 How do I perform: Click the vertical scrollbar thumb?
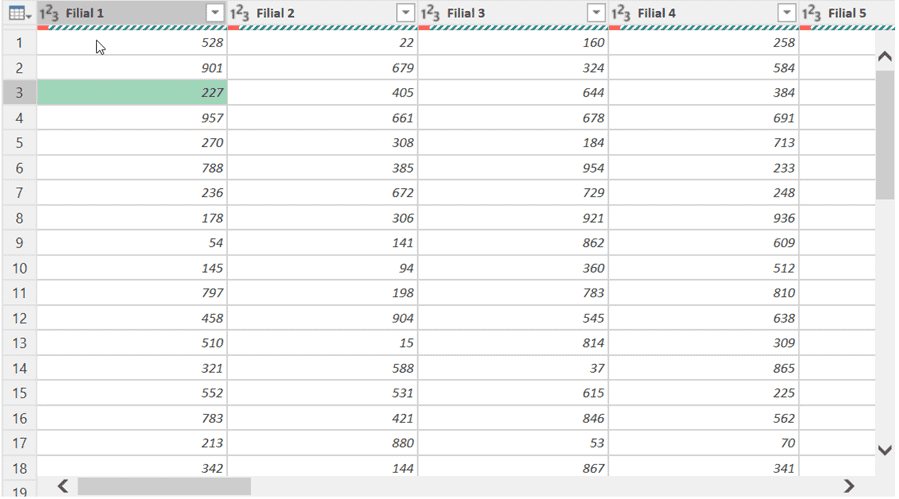885,135
